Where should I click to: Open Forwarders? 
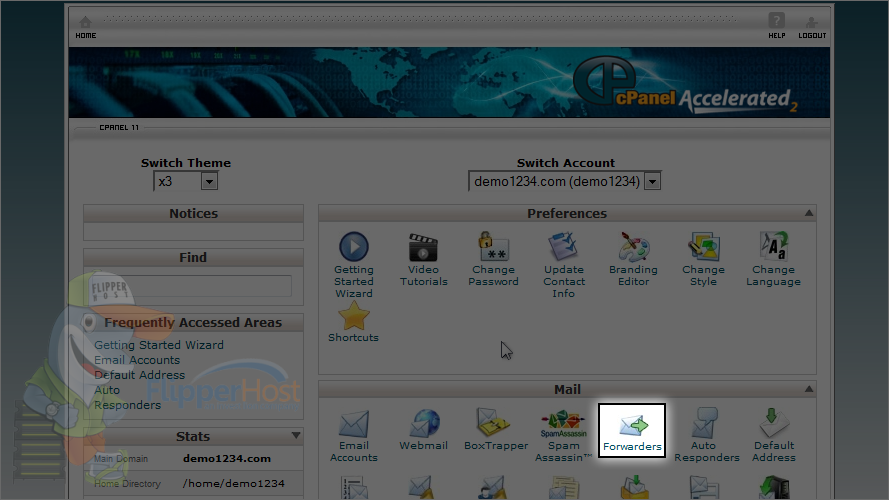632,431
